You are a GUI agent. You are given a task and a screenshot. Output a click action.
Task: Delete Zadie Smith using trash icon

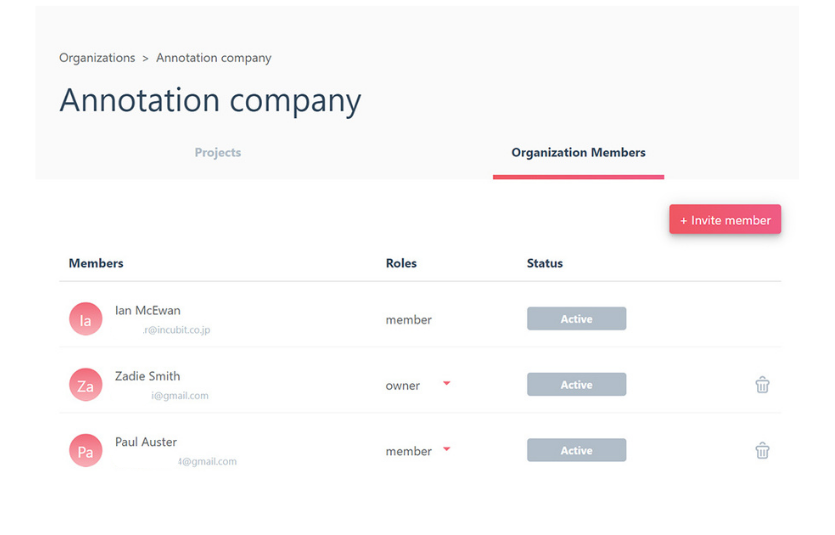pos(762,385)
